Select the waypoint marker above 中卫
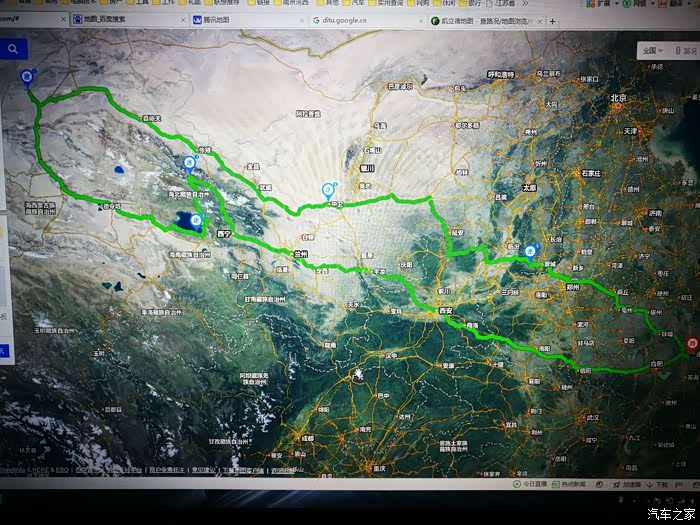 click(x=329, y=191)
